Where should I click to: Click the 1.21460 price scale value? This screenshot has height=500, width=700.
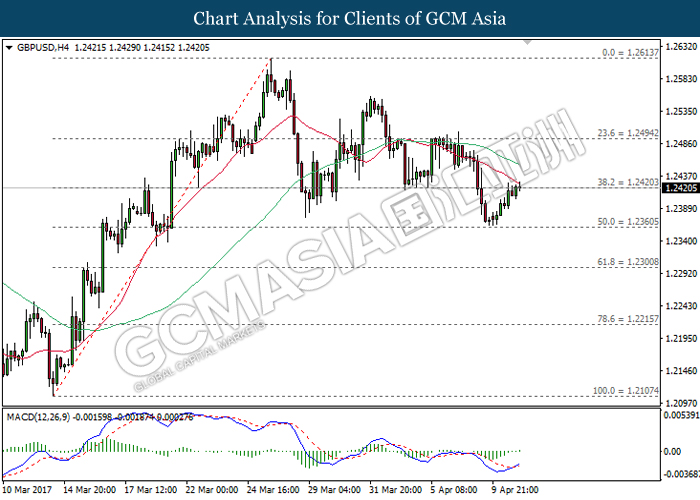[x=681, y=371]
